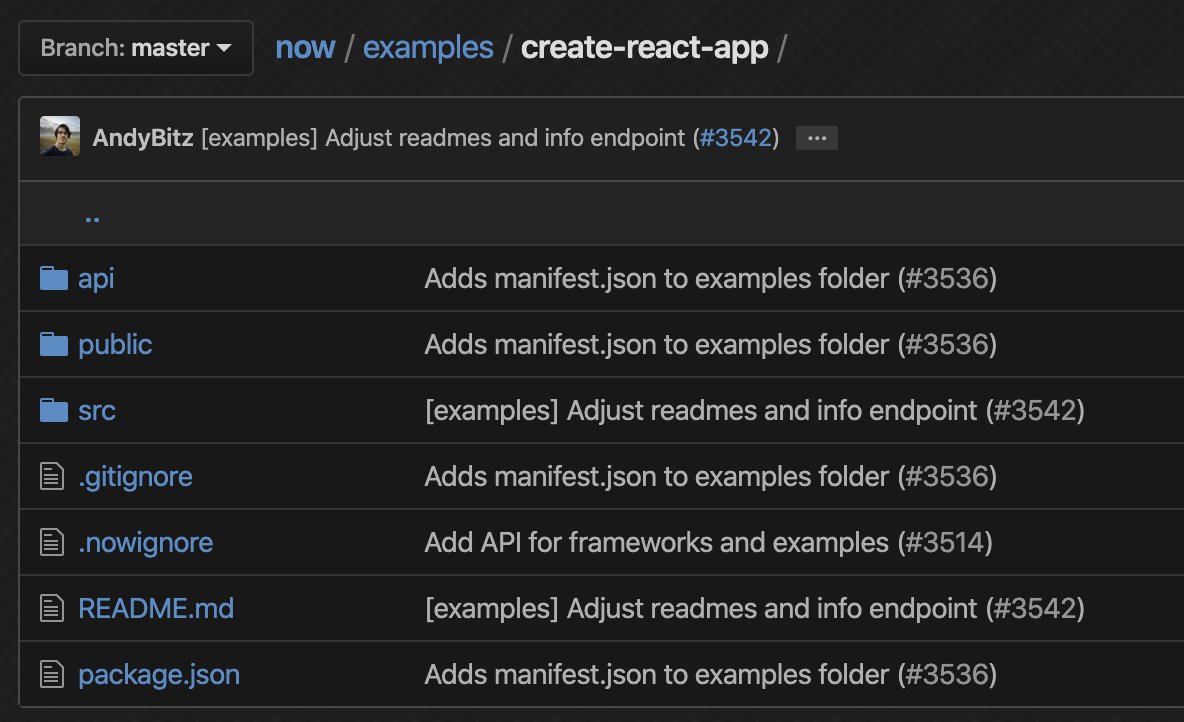Open AndyBitz author link

pos(143,138)
